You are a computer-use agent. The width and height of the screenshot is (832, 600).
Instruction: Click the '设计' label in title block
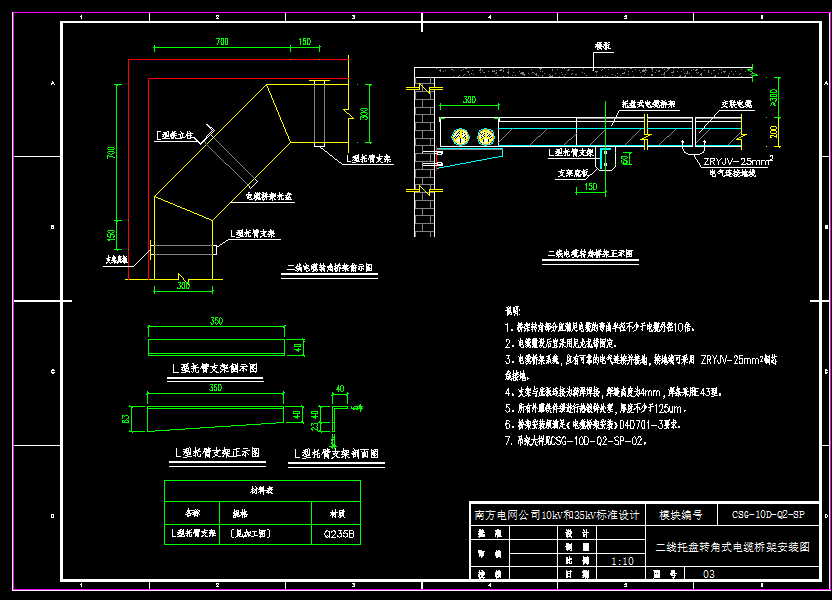pyautogui.click(x=577, y=533)
